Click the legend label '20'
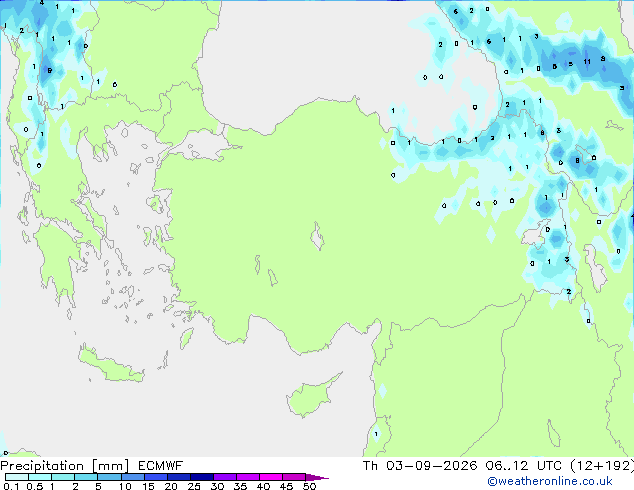The image size is (634, 490). tap(171, 486)
